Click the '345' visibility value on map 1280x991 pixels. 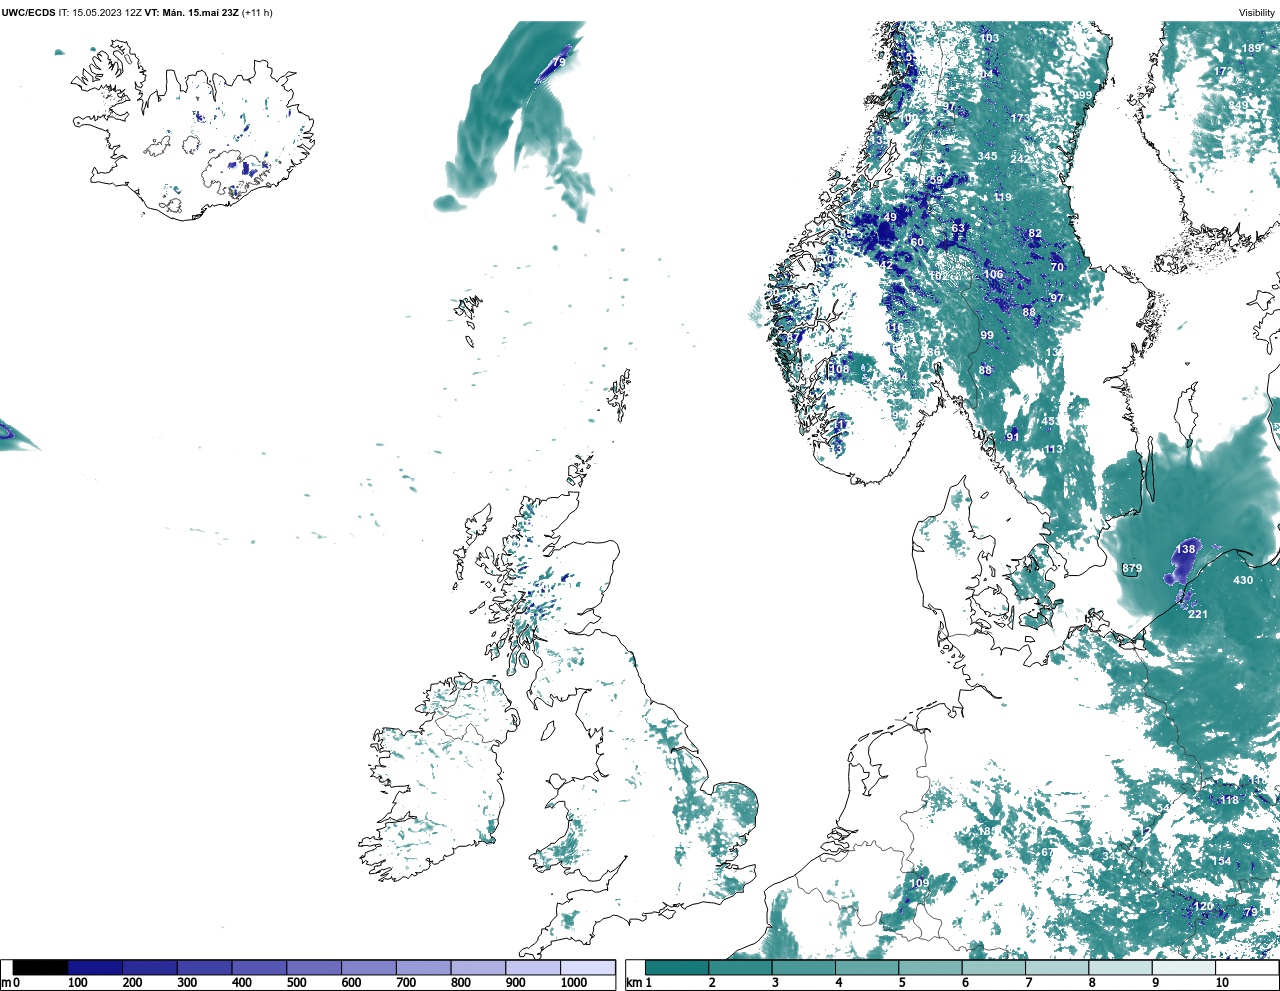(x=987, y=156)
